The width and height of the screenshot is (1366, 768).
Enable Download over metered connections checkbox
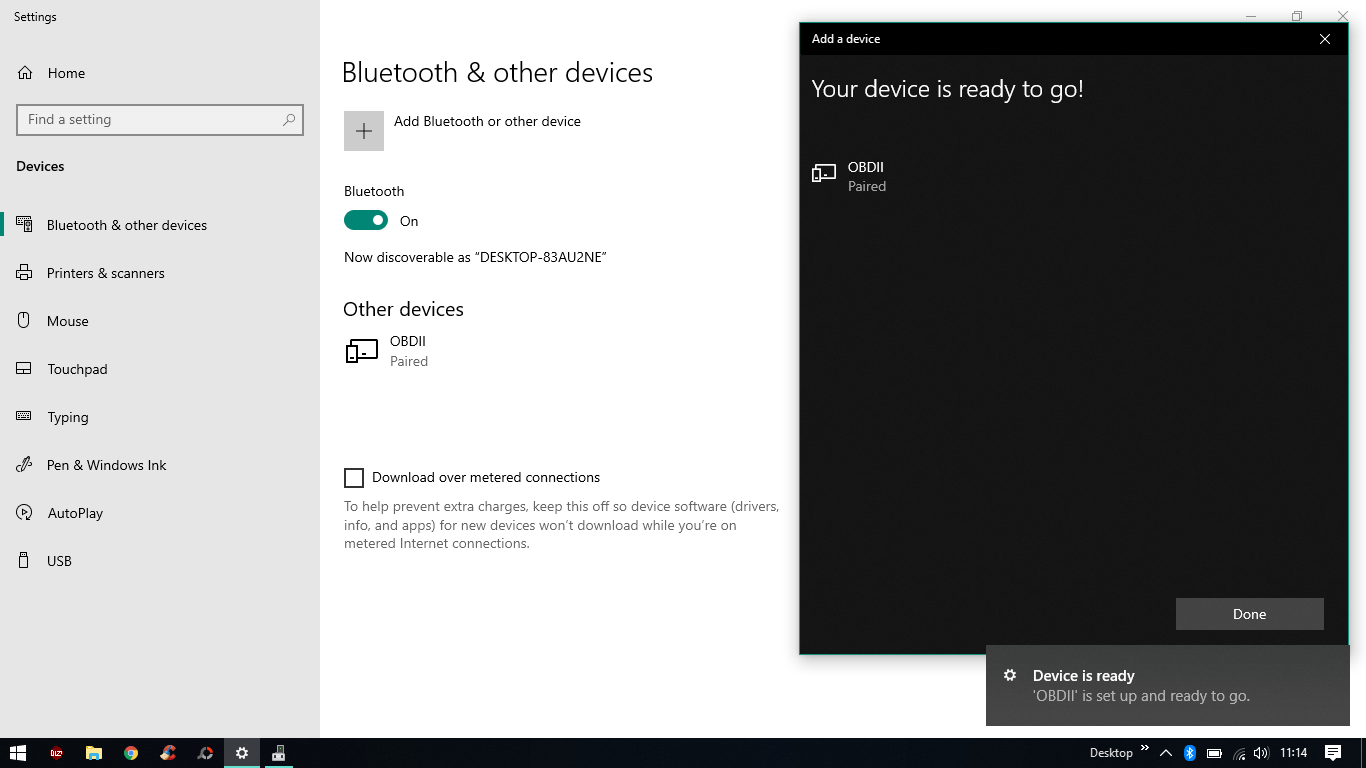coord(354,478)
